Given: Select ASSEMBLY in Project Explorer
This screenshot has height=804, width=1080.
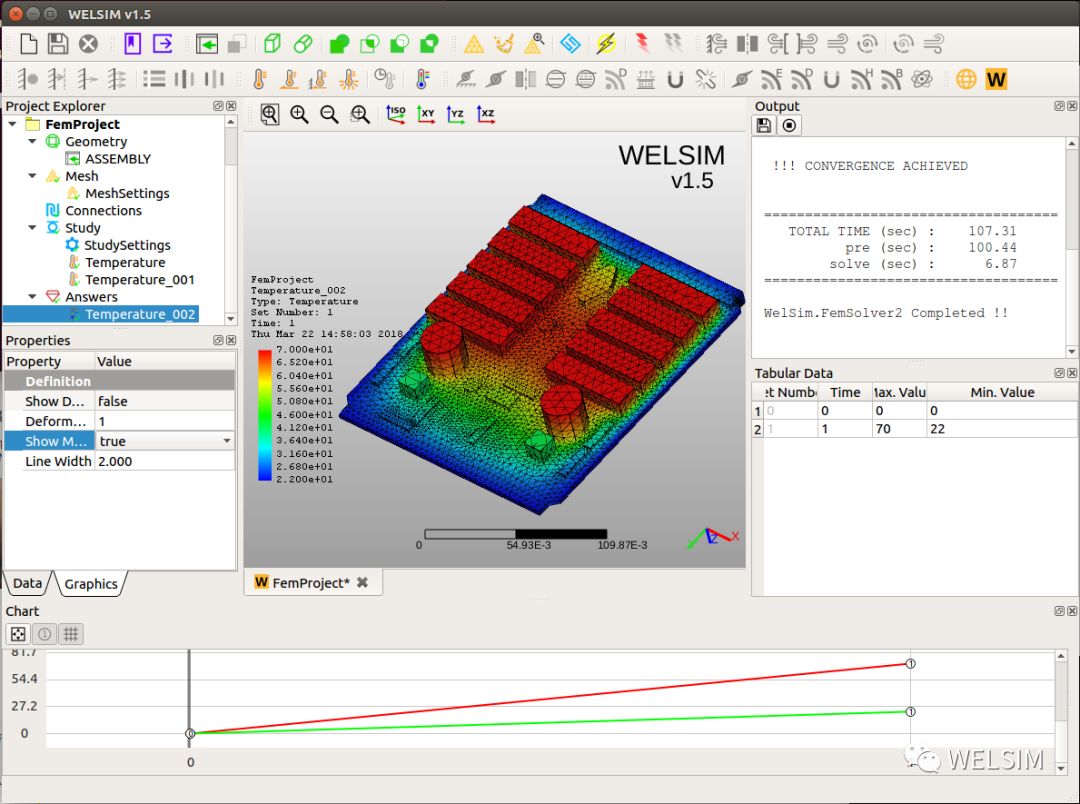Looking at the screenshot, I should point(117,158).
